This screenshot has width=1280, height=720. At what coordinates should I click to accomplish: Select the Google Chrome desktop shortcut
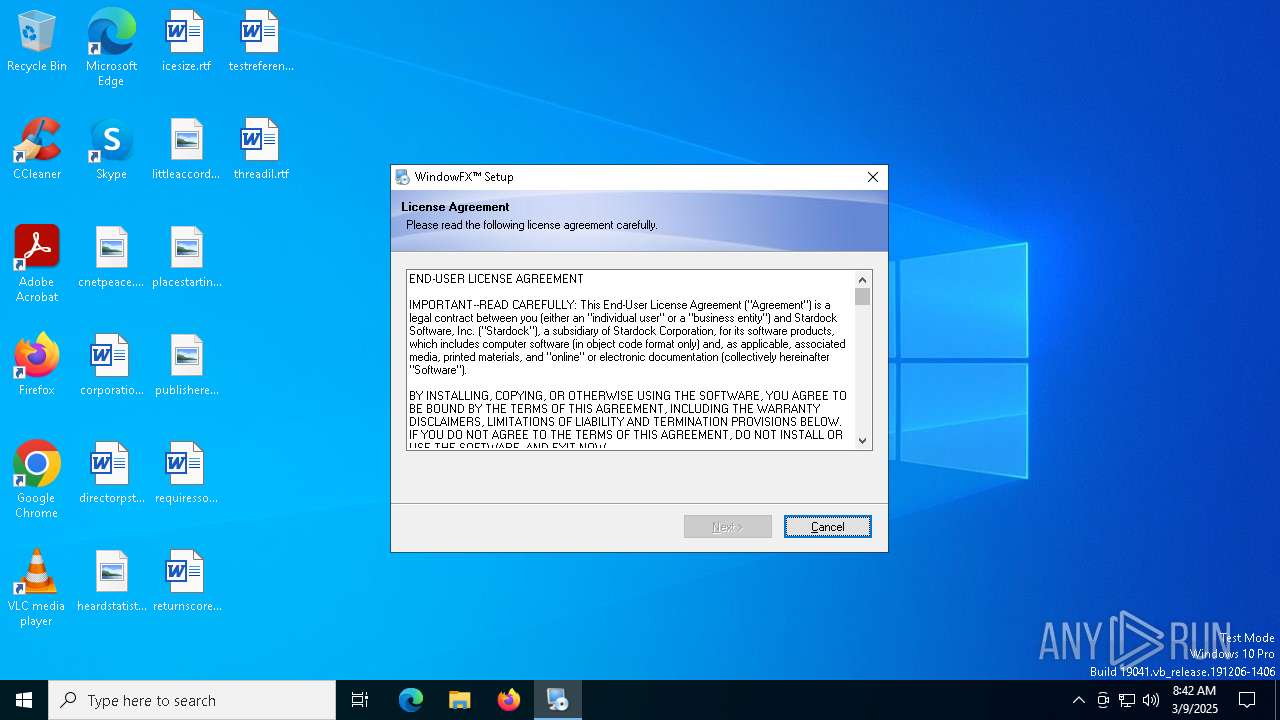point(37,480)
